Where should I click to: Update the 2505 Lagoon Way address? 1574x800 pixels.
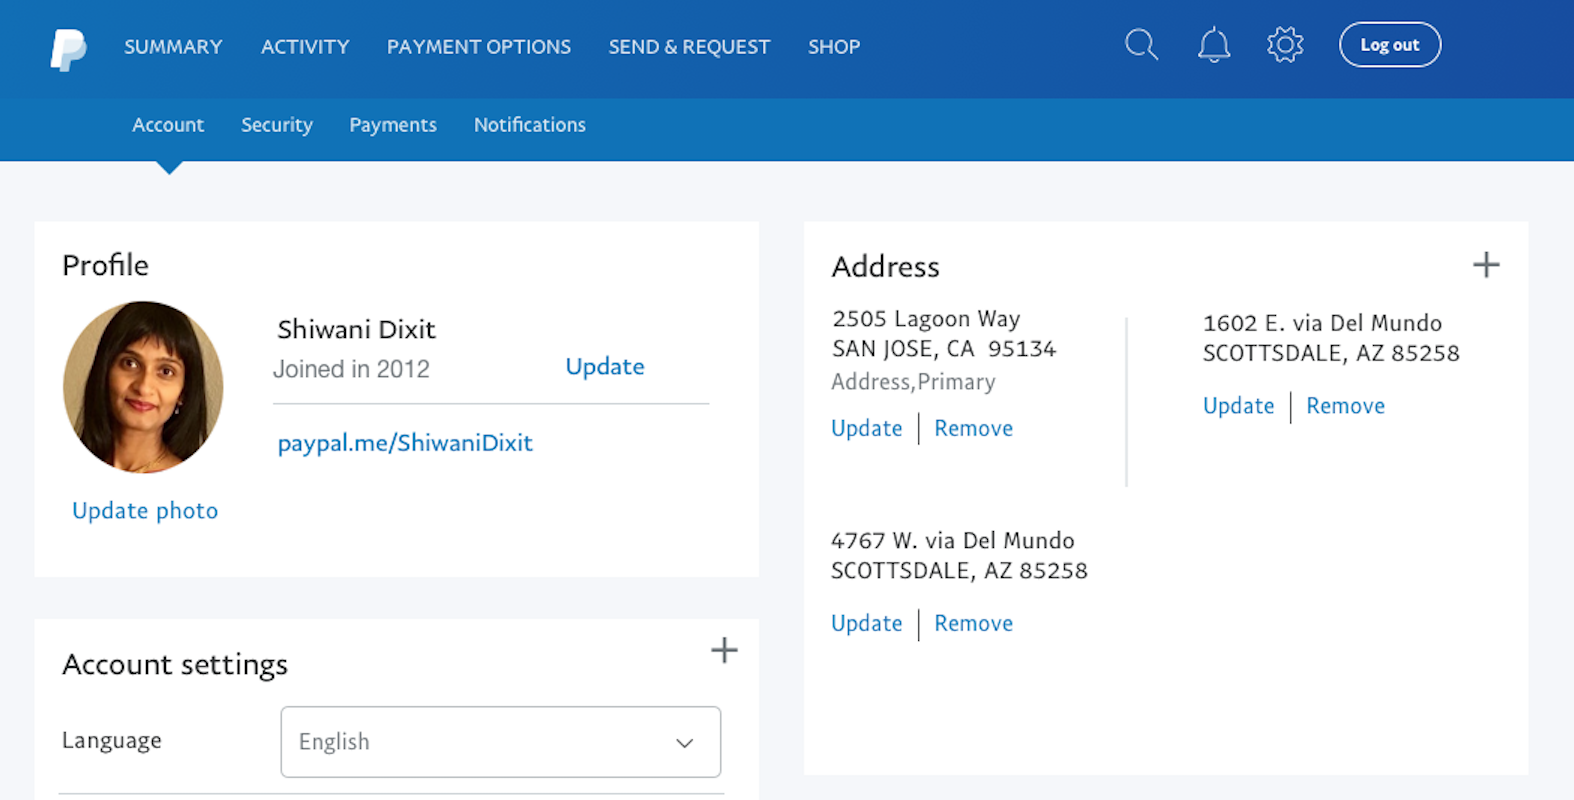click(867, 428)
